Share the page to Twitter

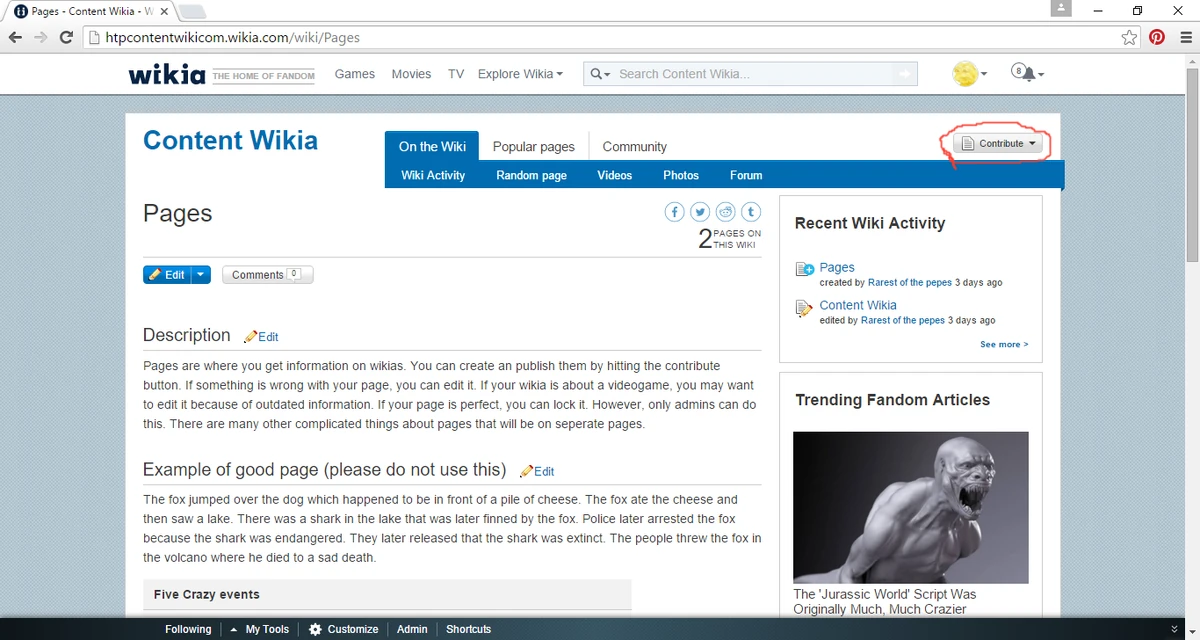tap(699, 211)
